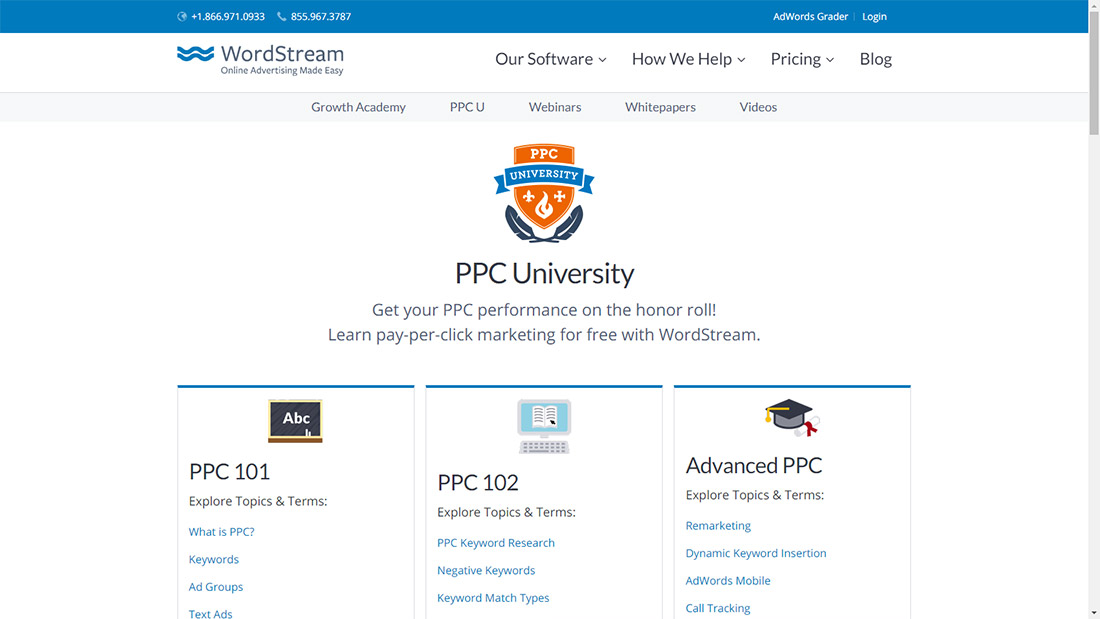Open the Keyword Match Types link
The width and height of the screenshot is (1100, 619).
493,598
